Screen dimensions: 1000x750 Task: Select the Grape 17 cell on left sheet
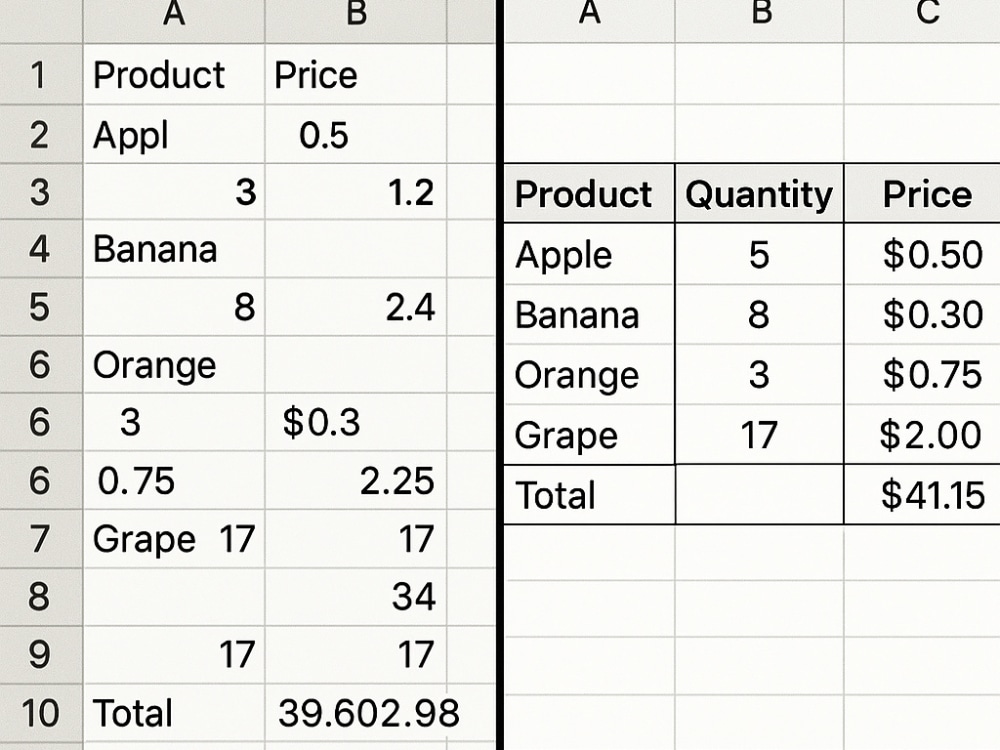point(173,539)
